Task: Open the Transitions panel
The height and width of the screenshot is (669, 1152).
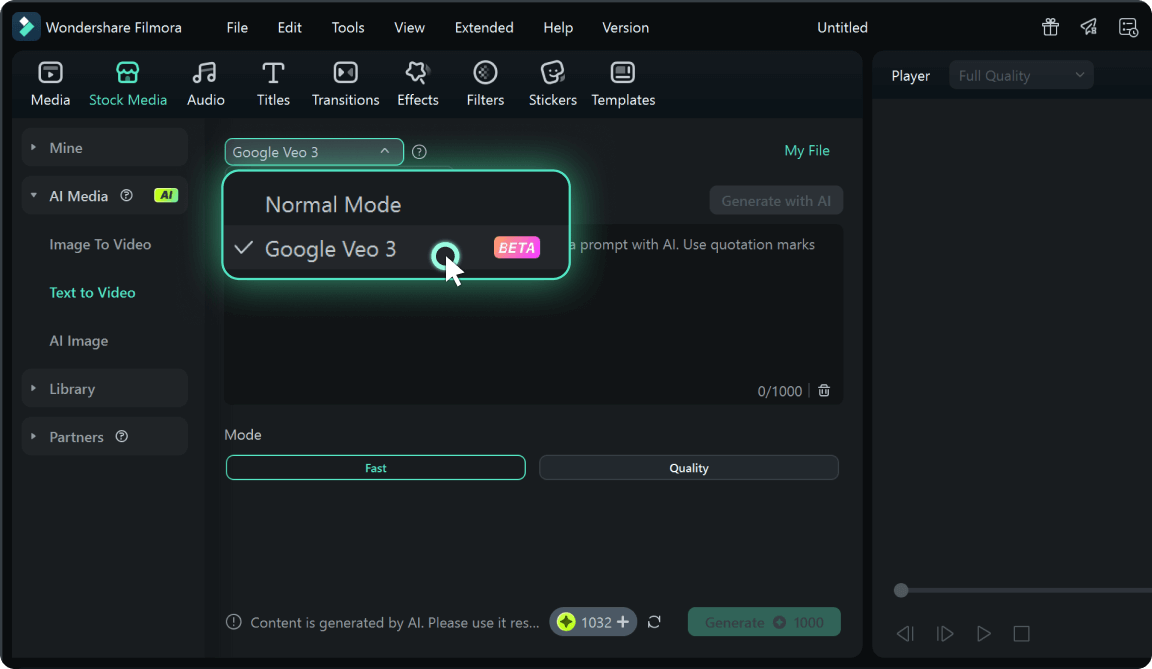Action: (345, 84)
